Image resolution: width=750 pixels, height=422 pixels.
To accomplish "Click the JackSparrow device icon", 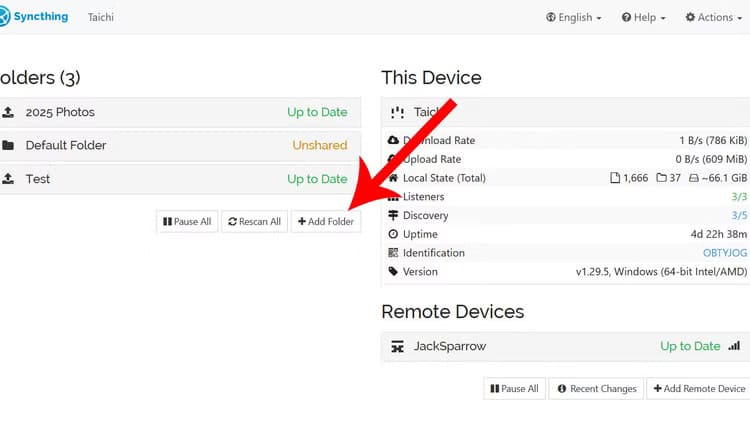I will point(397,347).
